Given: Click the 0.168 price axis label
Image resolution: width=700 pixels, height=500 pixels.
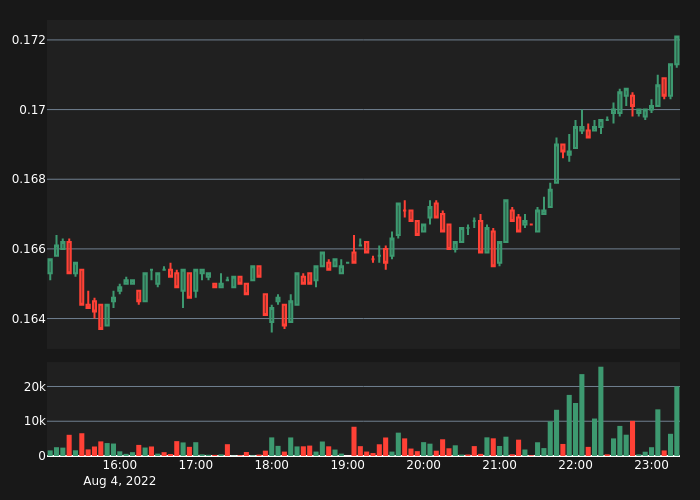Looking at the screenshot, I should 29,179.
